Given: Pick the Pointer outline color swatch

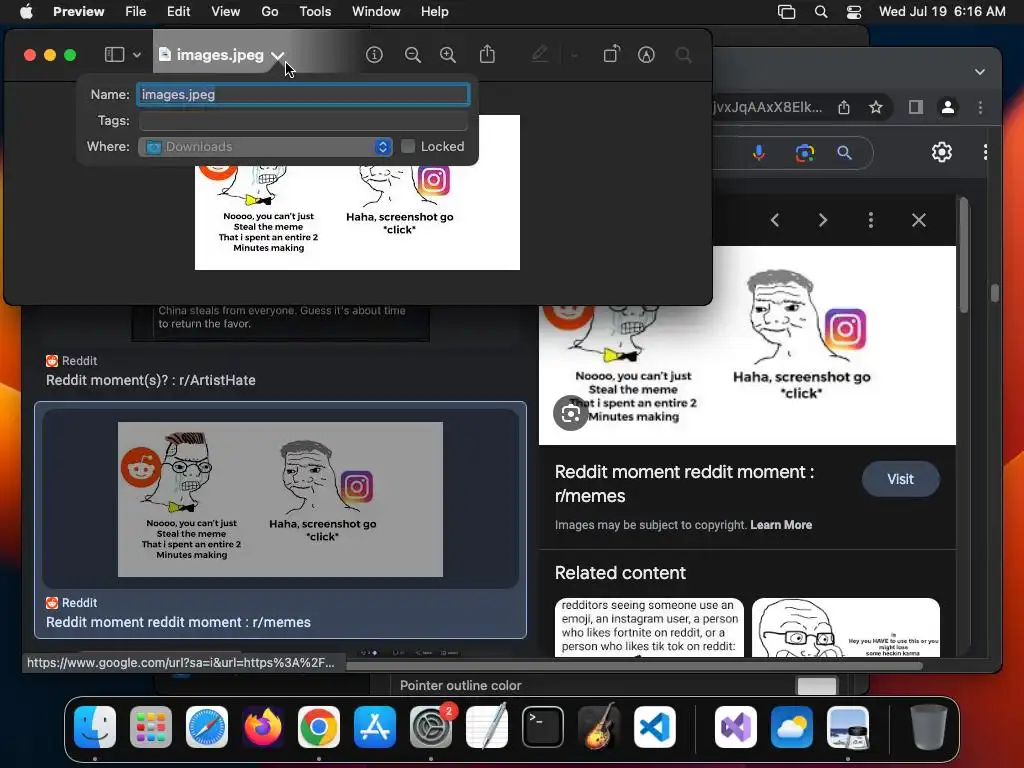Looking at the screenshot, I should 817,686.
